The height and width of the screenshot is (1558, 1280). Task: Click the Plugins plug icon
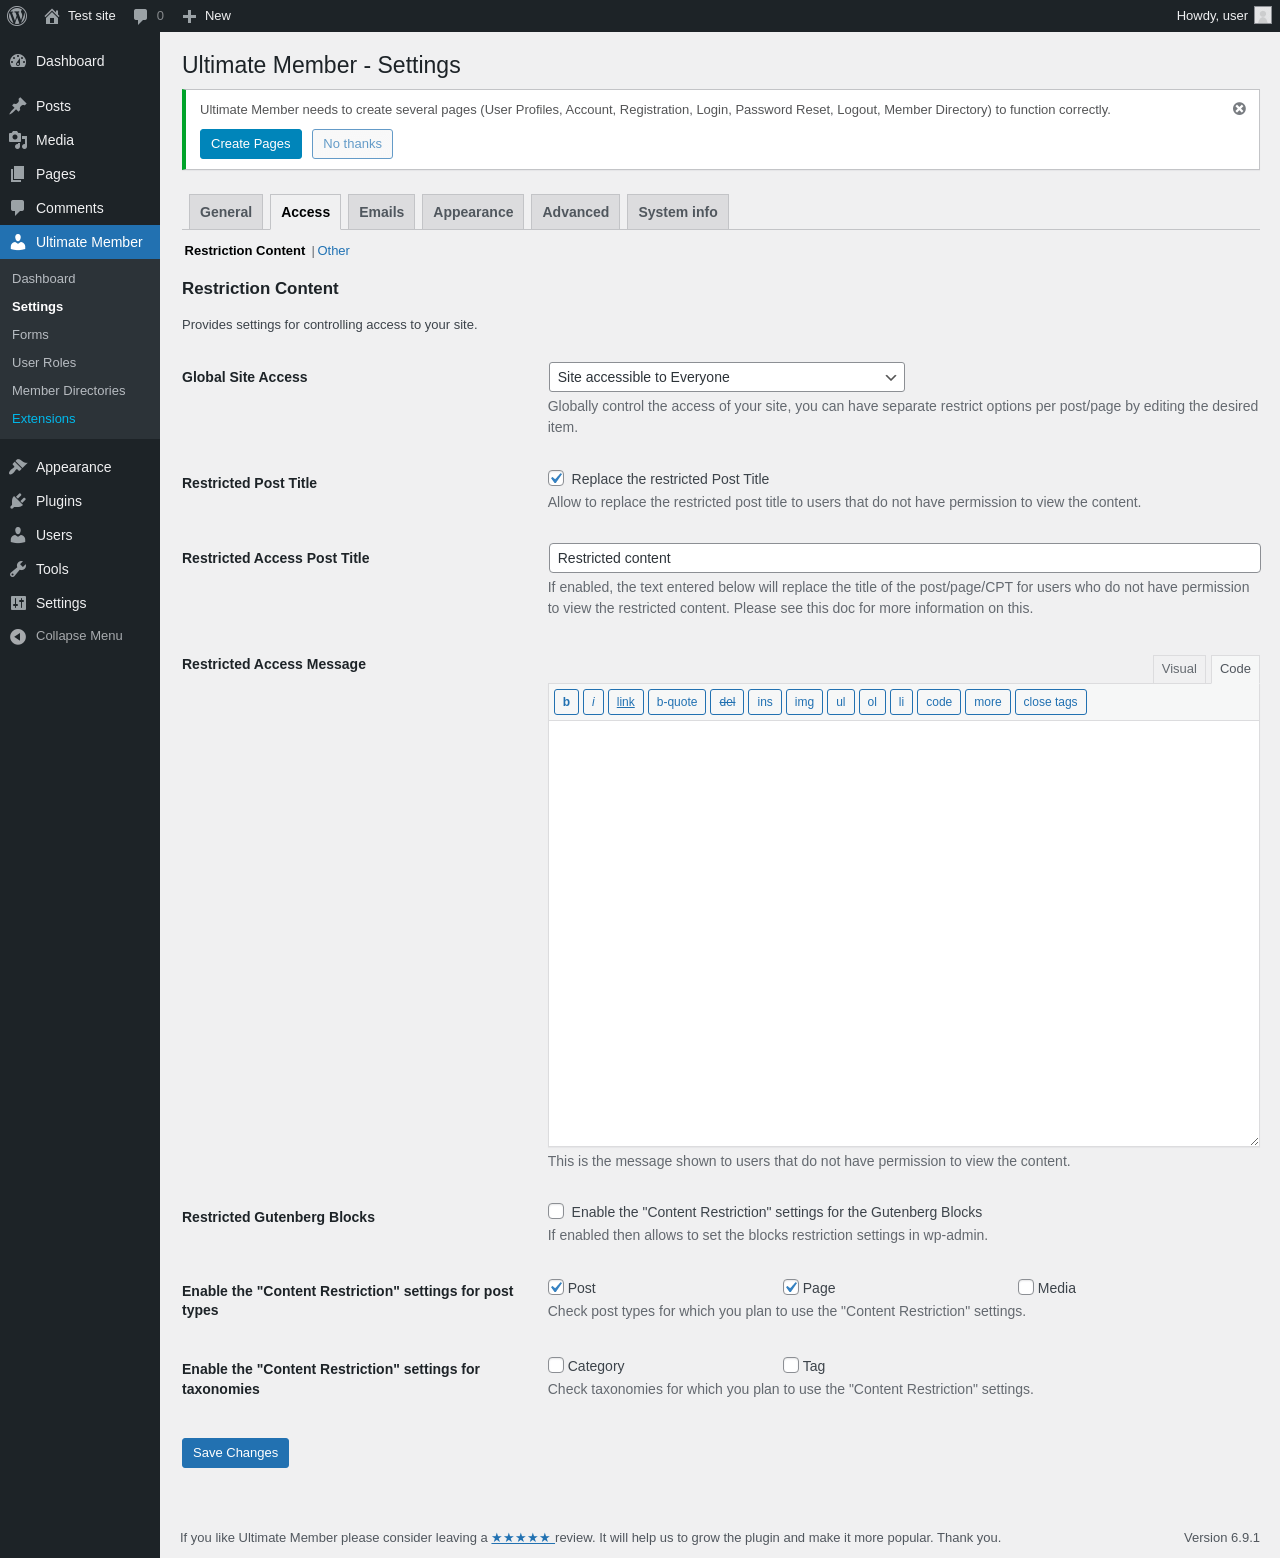click(18, 501)
